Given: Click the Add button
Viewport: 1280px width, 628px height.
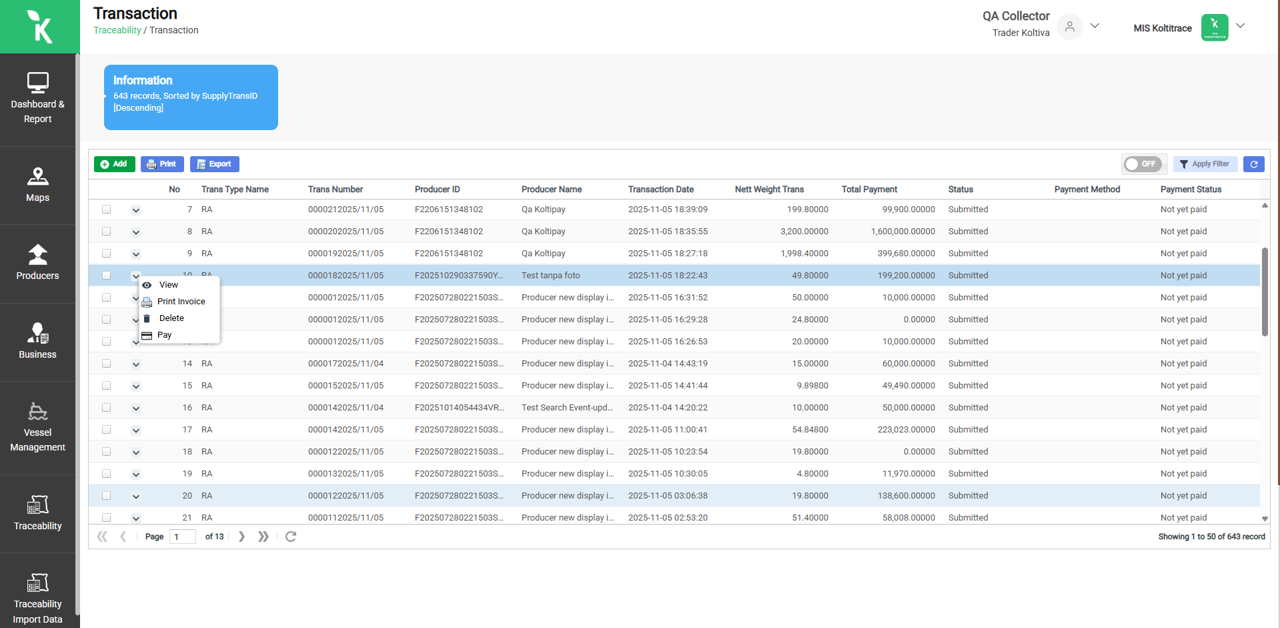Looking at the screenshot, I should coord(114,164).
